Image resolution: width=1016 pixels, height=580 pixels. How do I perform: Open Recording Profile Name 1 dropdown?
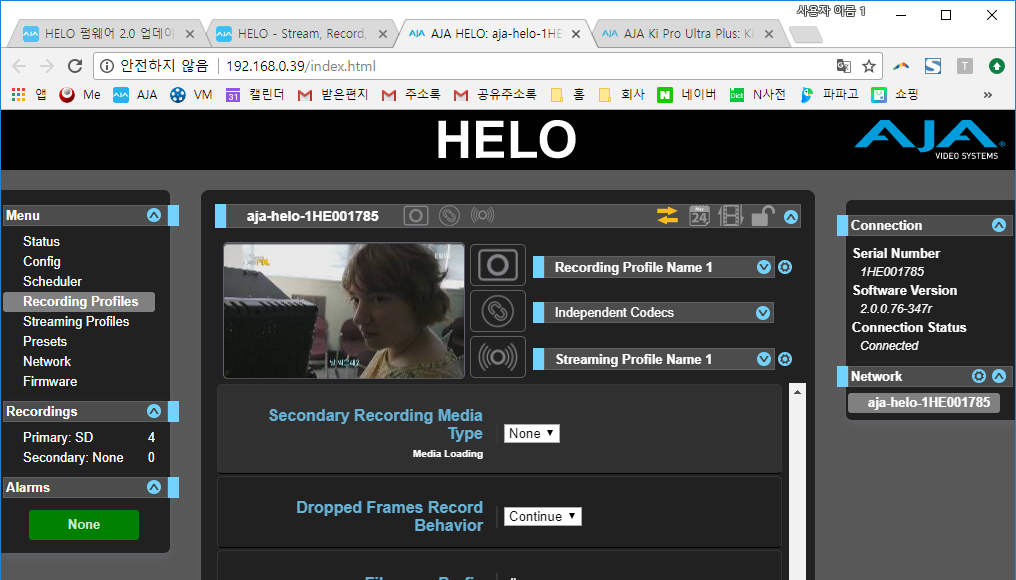click(x=764, y=267)
